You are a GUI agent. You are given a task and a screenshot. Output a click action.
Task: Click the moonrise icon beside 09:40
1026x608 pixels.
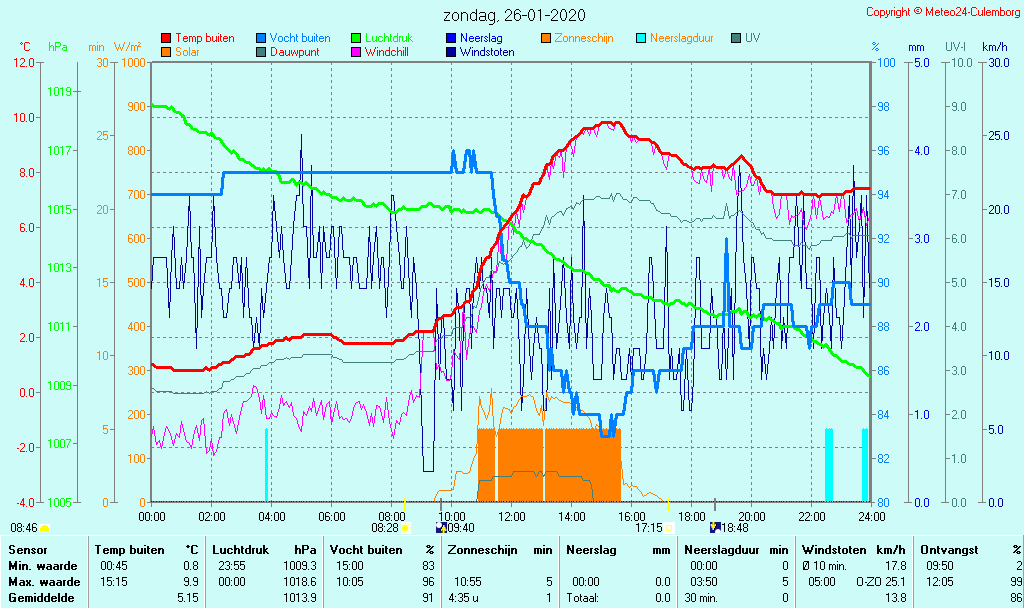tap(442, 527)
